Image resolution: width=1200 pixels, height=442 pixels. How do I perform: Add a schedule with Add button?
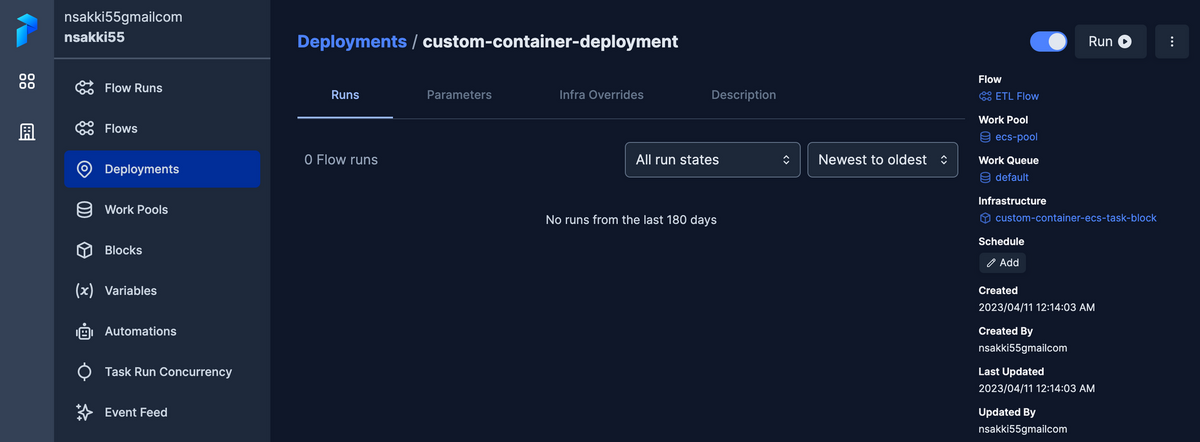click(x=1002, y=263)
